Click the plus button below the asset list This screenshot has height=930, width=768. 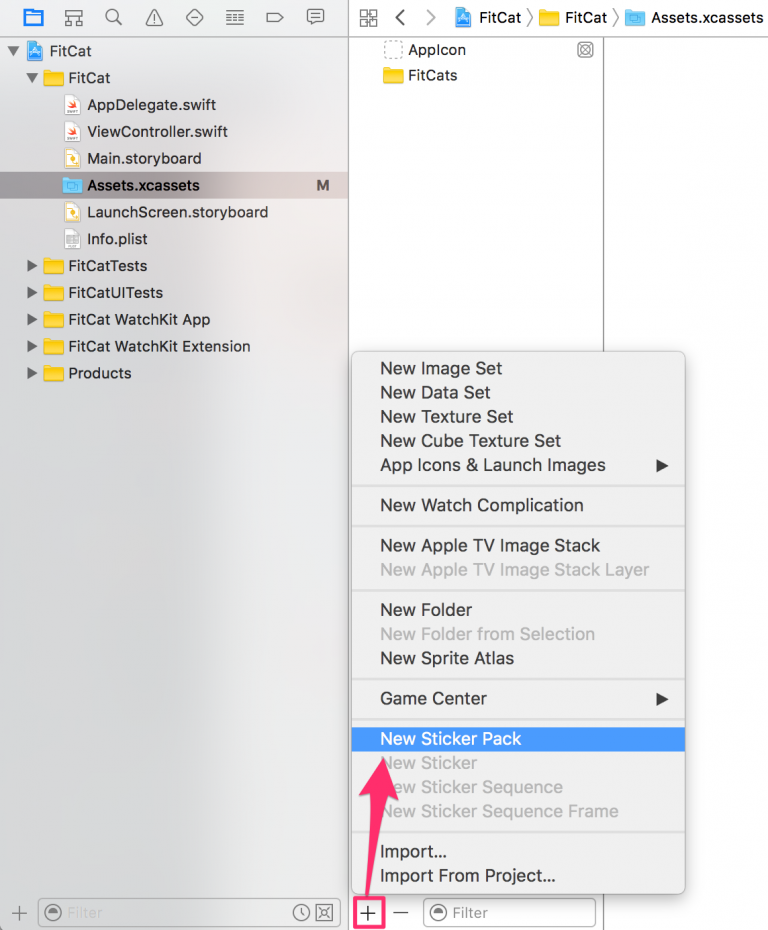(369, 912)
